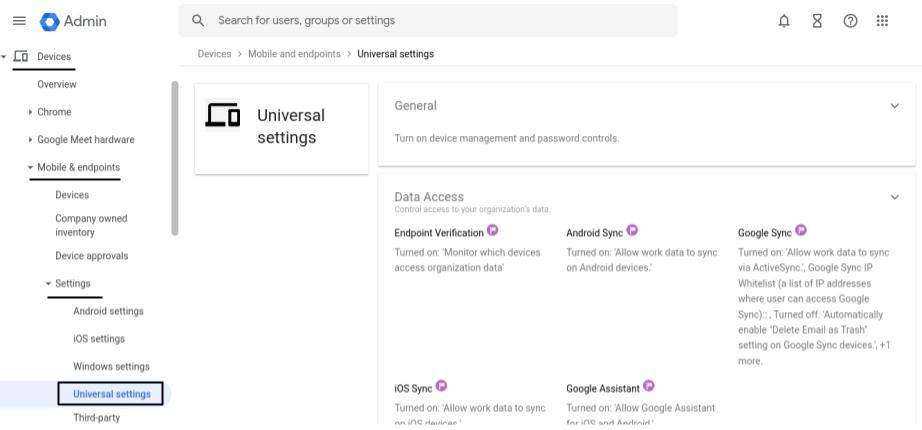922x430 pixels.
Task: Open the Android Sync setting
Action: [594, 233]
